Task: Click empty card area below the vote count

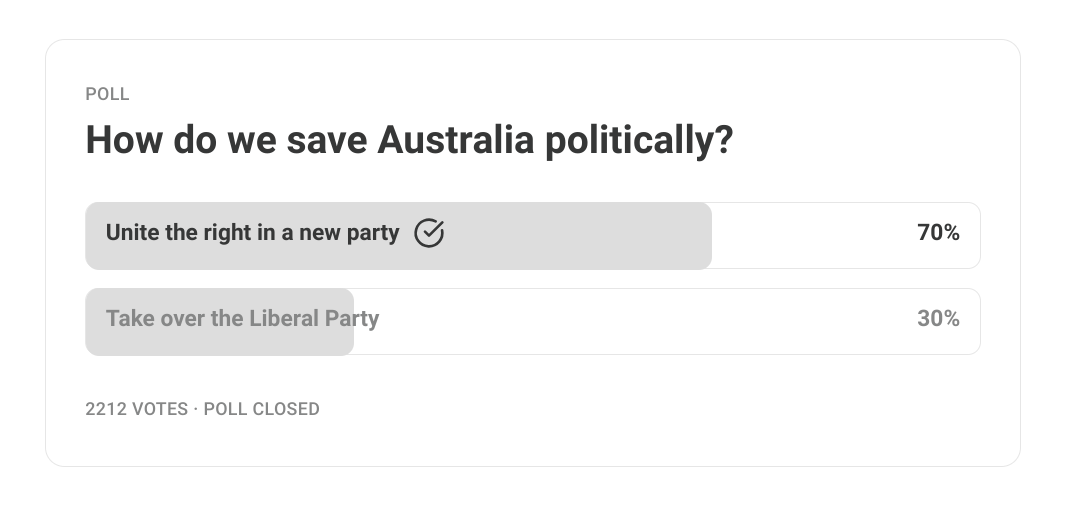Action: tap(533, 442)
